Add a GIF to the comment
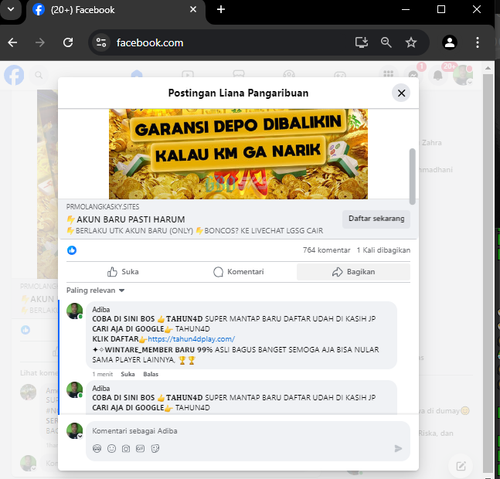This screenshot has width=500, height=479. click(x=140, y=449)
